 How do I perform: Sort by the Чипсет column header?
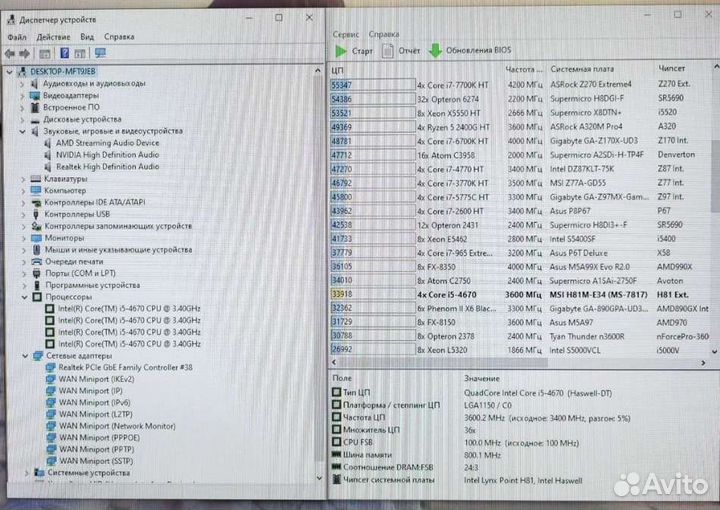click(x=671, y=68)
